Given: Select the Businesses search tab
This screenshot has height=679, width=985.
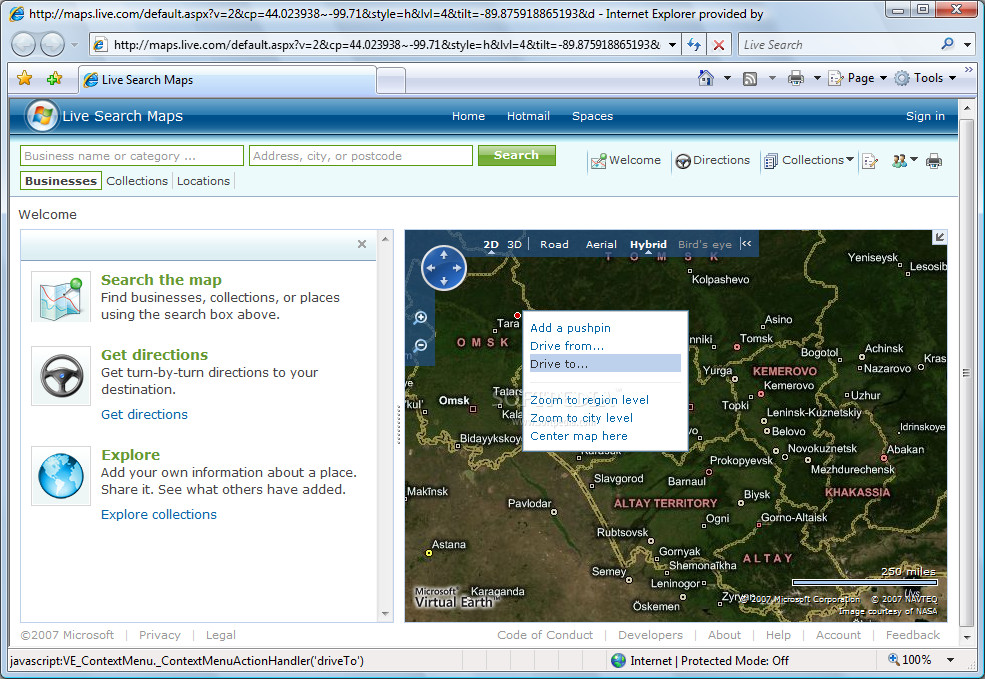Looking at the screenshot, I should pyautogui.click(x=61, y=181).
